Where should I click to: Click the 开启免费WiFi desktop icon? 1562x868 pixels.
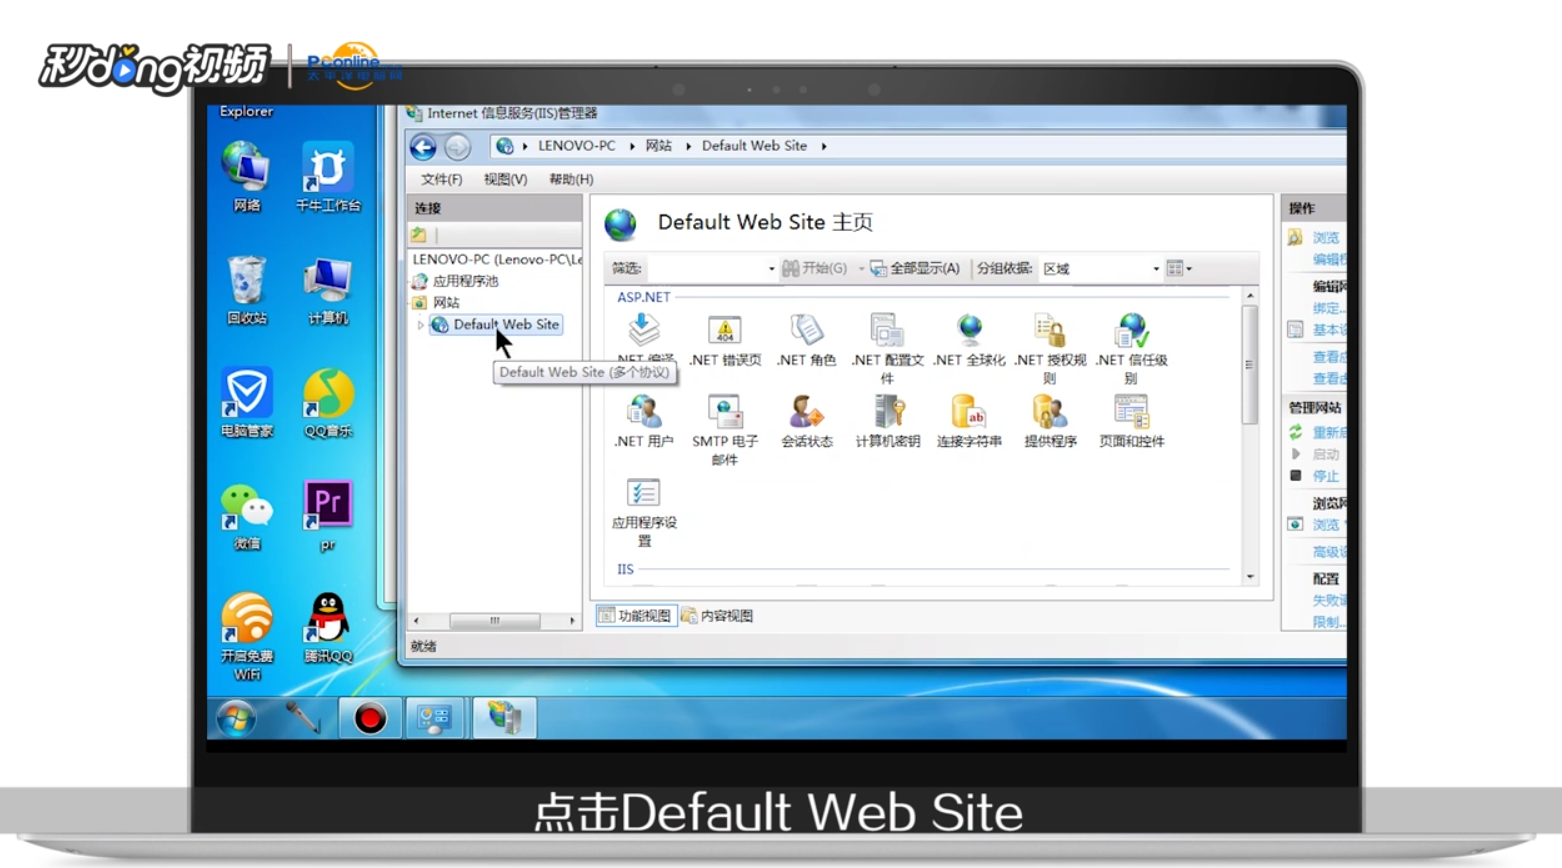[x=246, y=636]
